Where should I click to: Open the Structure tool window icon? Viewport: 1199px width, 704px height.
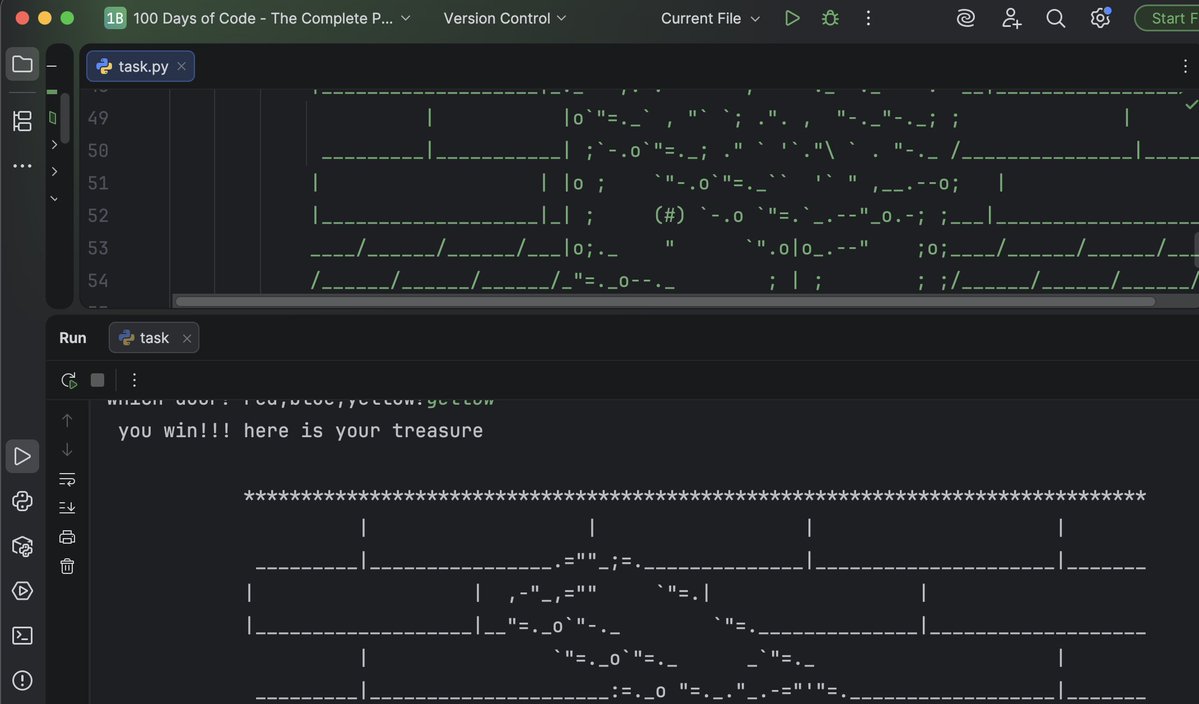coord(22,121)
